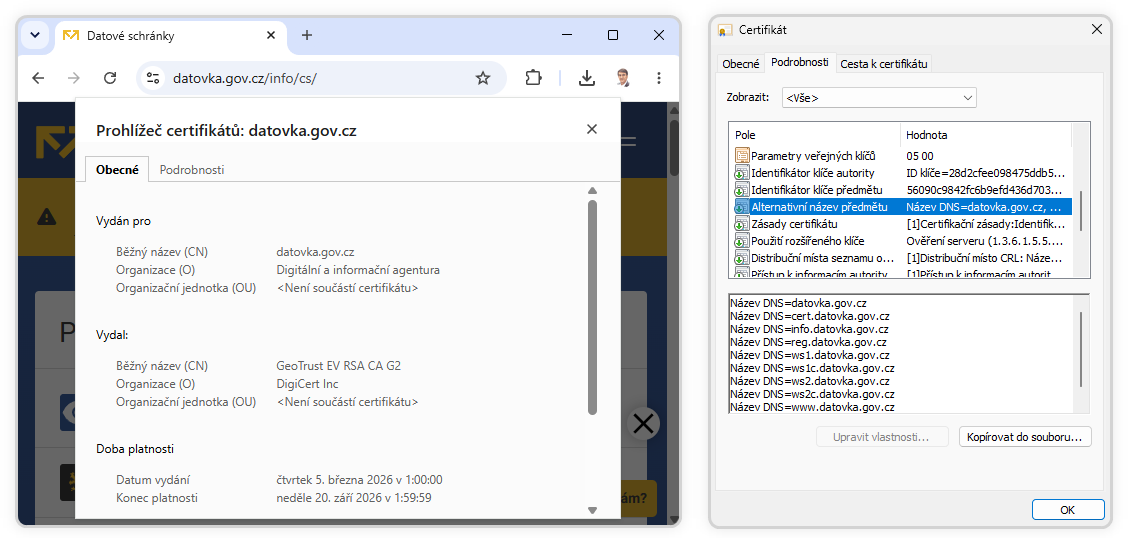Click the Název DNS=info.datovka.gov.cz line
1128x538 pixels.
point(809,329)
